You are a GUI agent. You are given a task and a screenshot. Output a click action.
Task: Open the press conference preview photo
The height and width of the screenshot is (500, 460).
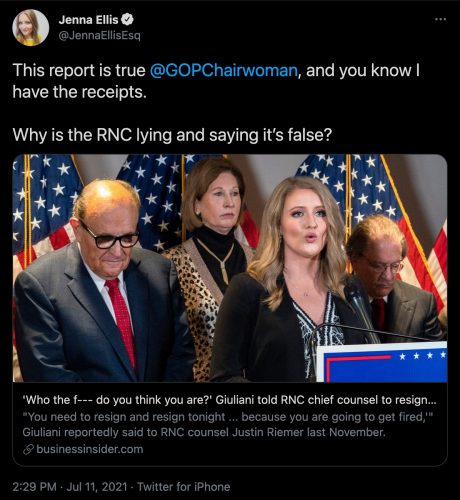(x=230, y=268)
